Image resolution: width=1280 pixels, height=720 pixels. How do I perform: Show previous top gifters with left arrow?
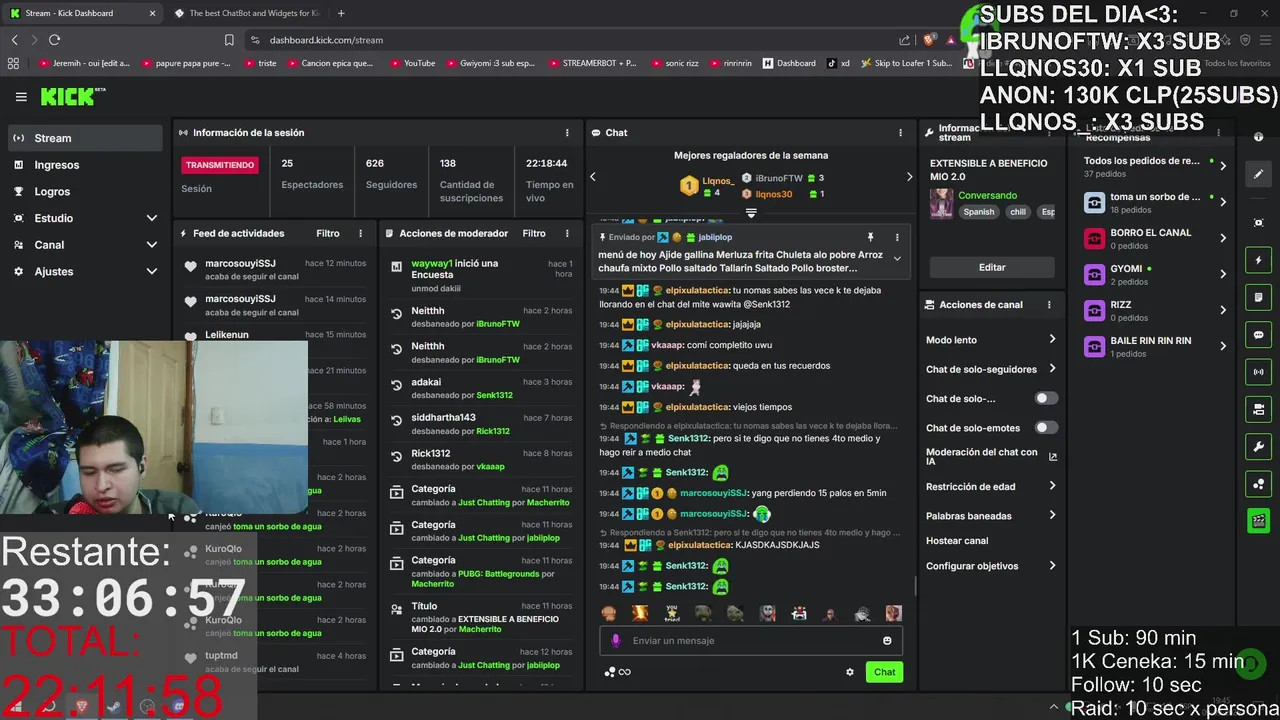[593, 177]
